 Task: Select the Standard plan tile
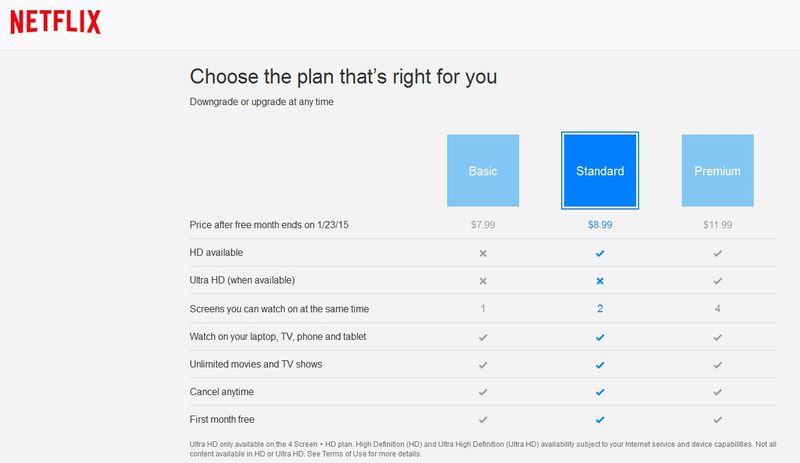pos(600,170)
